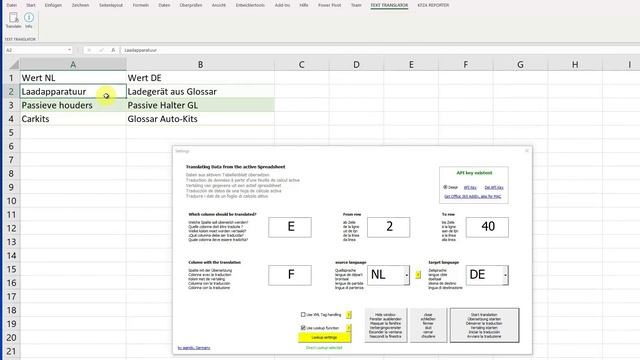Open the Add-Ins ribbon tab
Image resolution: width=640 pixels, height=360 pixels.
pyautogui.click(x=282, y=5)
